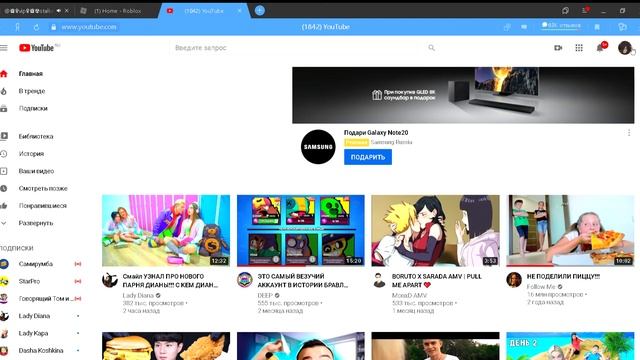Image resolution: width=640 pixels, height=360 pixels.
Task: Click channel name DEEP under video
Action: tap(264, 296)
